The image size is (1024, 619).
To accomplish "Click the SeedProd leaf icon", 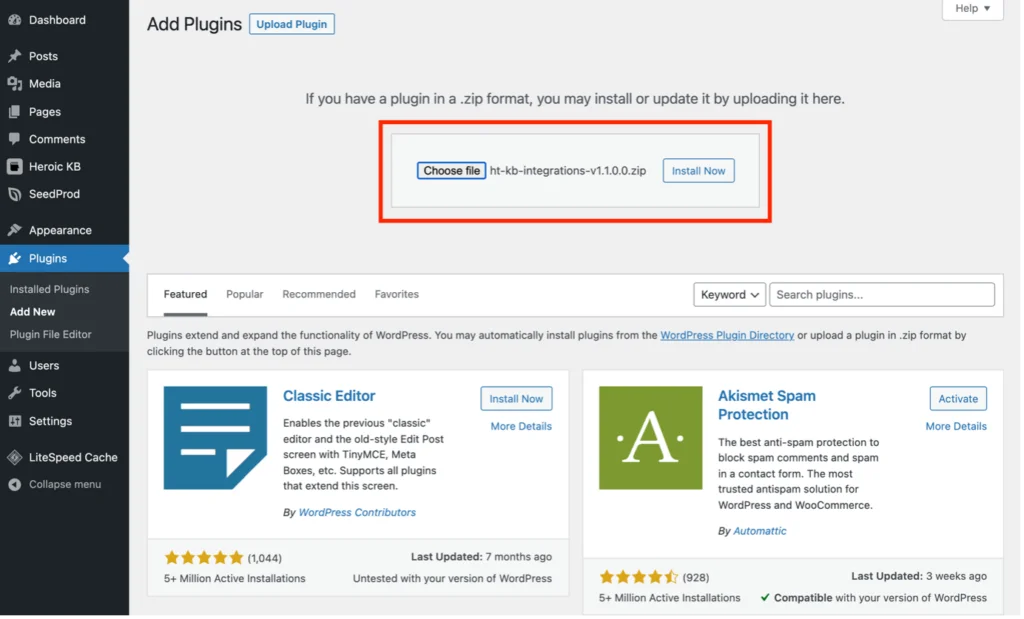I will (x=14, y=194).
